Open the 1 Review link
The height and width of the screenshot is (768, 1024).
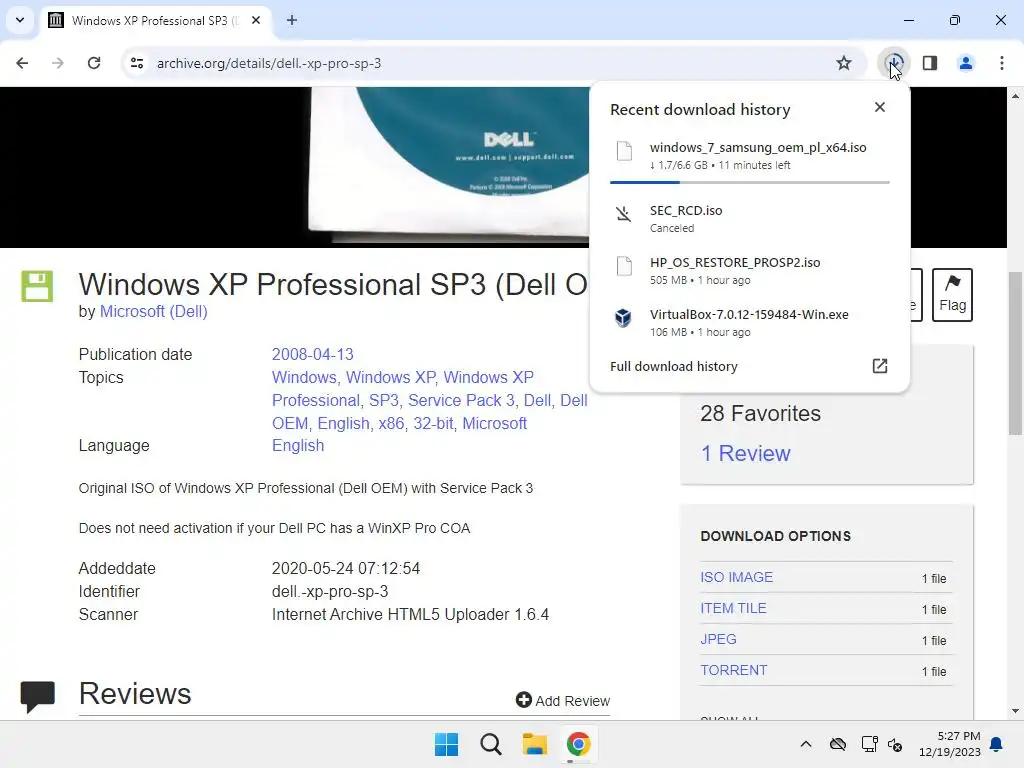(x=745, y=453)
